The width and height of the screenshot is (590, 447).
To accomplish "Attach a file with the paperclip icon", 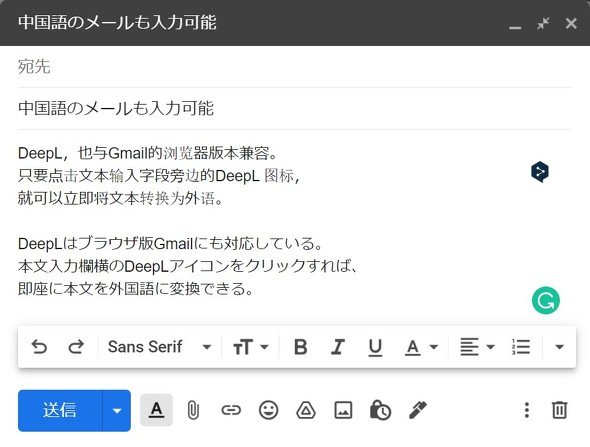I will (x=193, y=410).
